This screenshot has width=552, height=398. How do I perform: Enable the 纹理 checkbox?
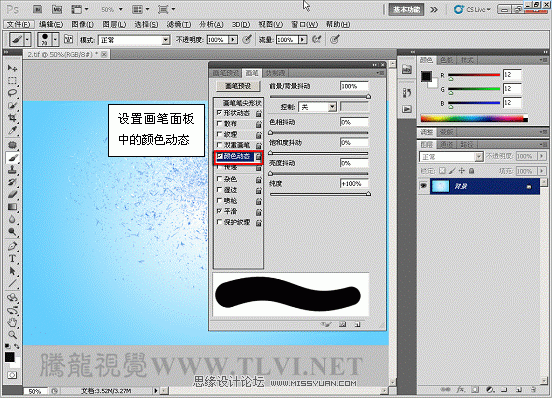(x=219, y=134)
